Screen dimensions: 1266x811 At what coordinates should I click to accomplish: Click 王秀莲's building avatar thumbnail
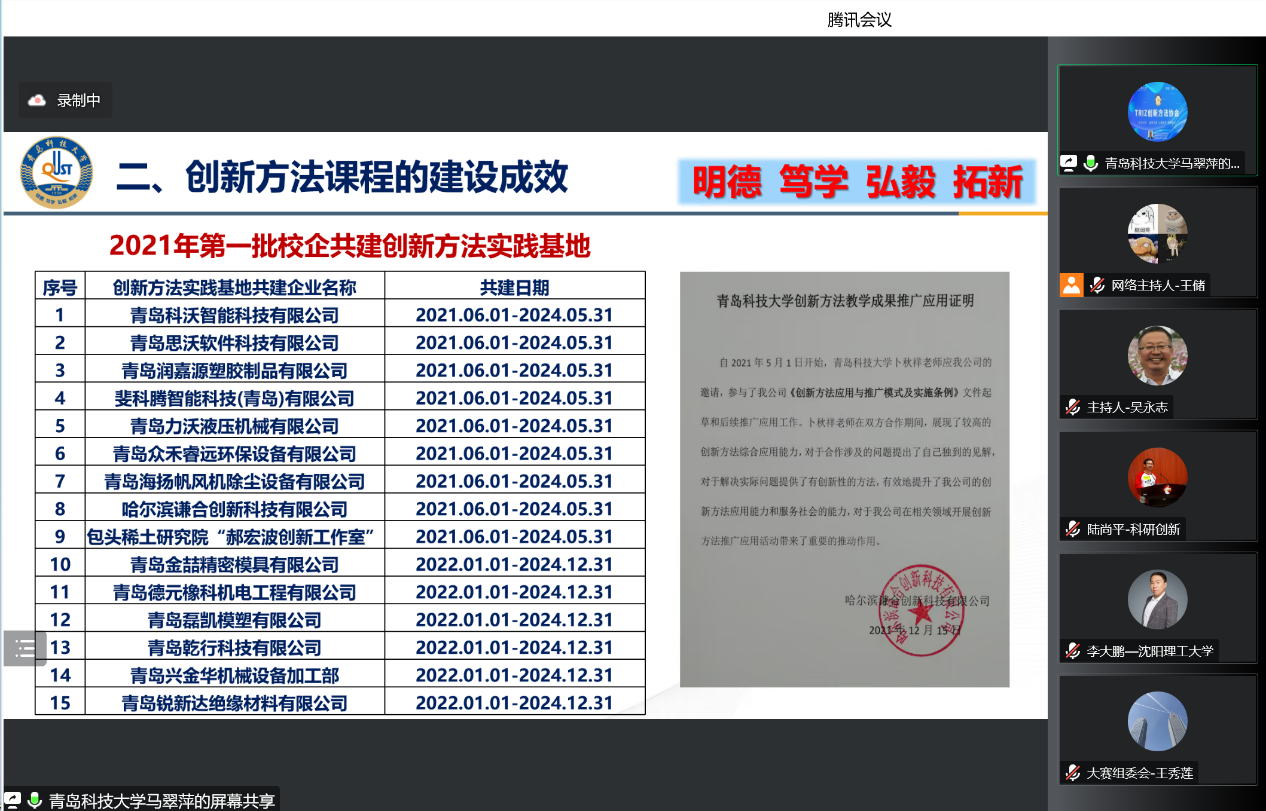(1157, 722)
